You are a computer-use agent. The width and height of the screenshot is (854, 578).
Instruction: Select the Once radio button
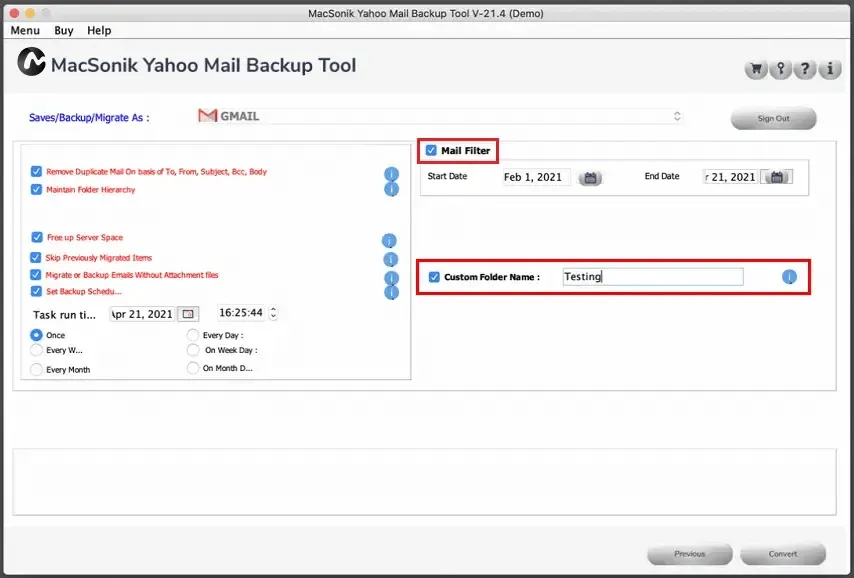[36, 335]
